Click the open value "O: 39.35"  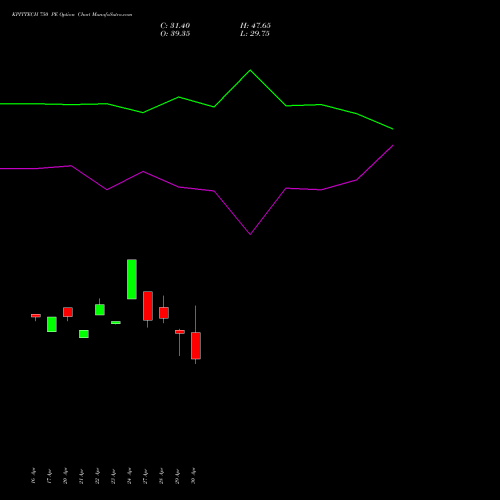(175, 34)
